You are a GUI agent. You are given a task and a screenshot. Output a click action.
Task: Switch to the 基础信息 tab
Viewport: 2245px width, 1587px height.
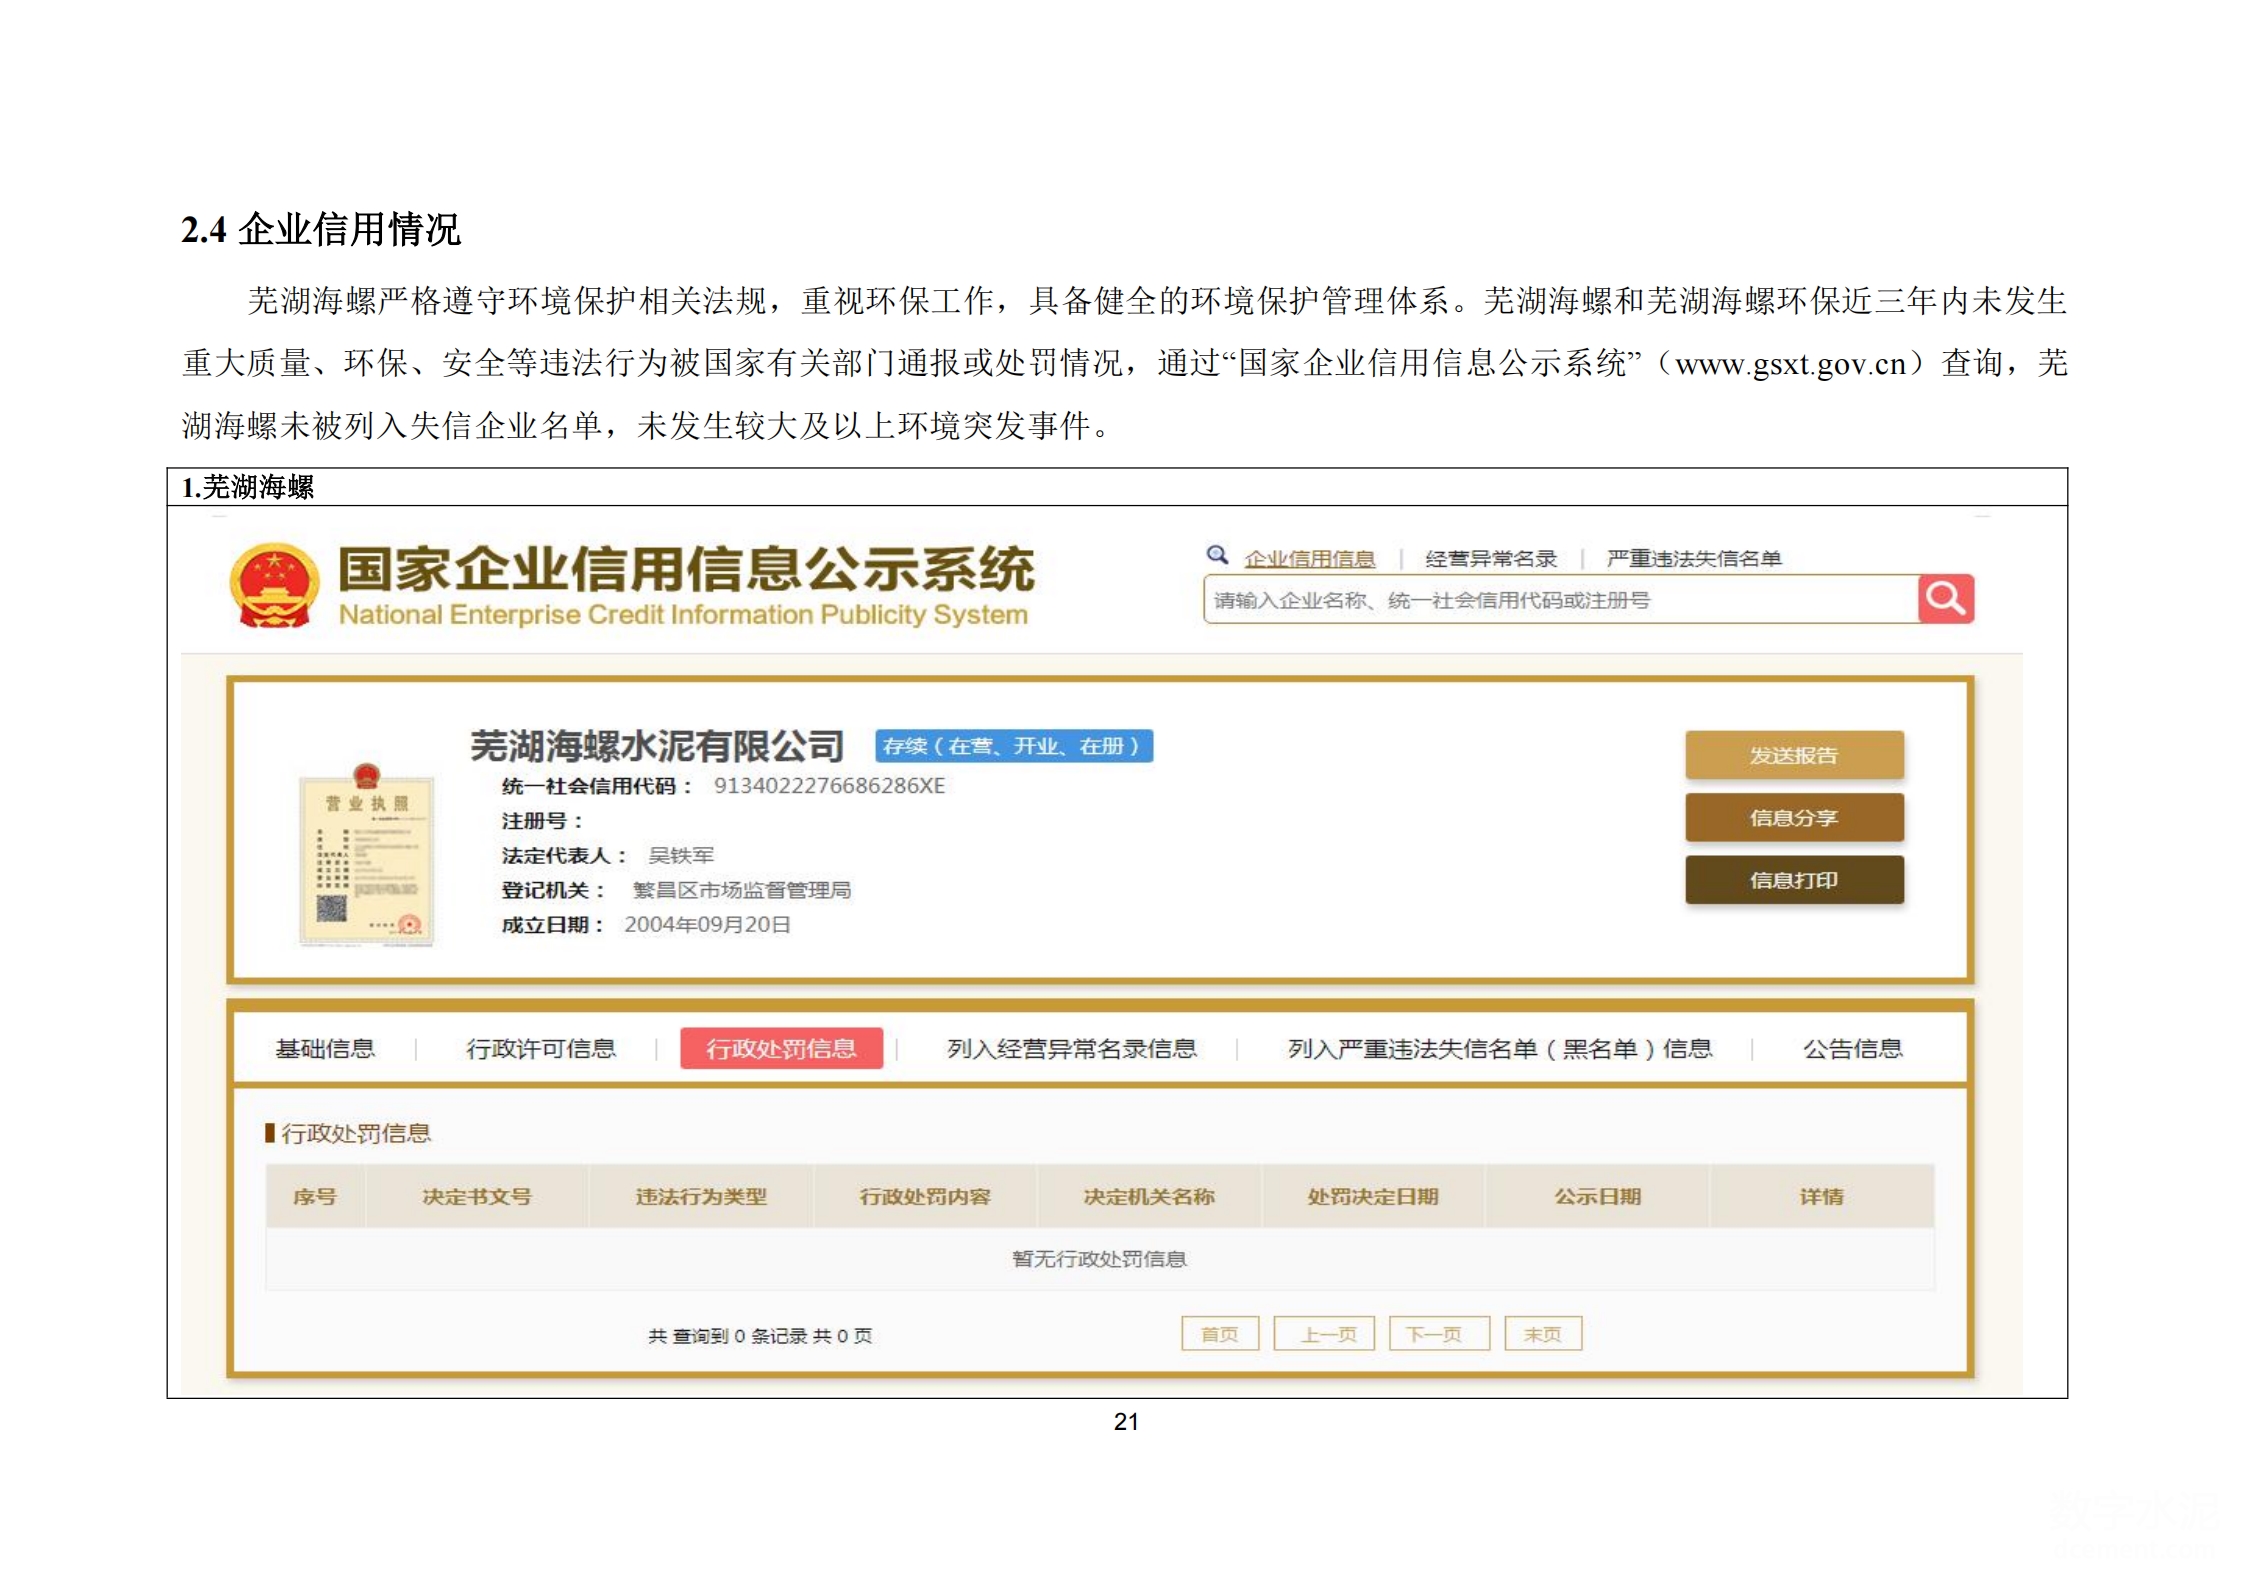pos(325,1048)
